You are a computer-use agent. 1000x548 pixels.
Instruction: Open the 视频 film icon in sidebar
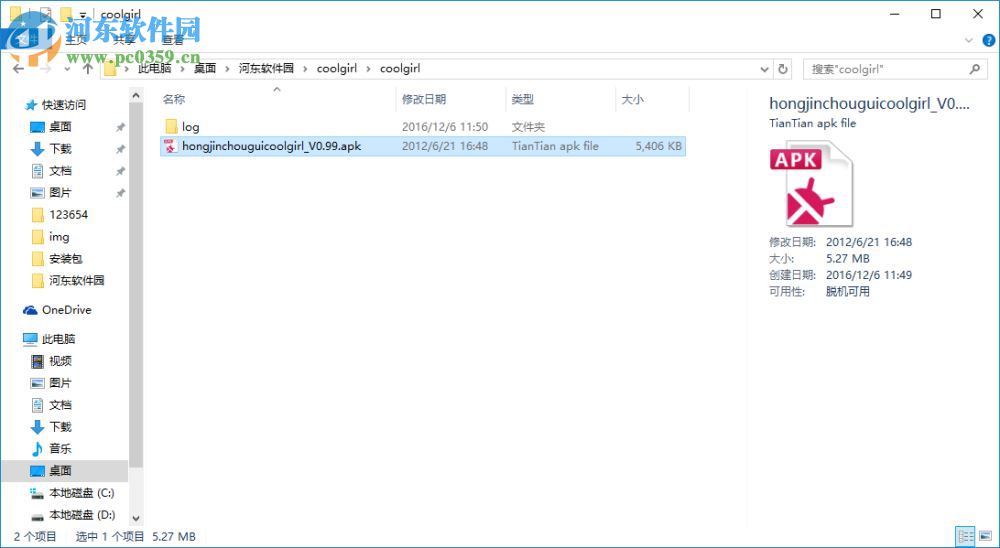38,361
